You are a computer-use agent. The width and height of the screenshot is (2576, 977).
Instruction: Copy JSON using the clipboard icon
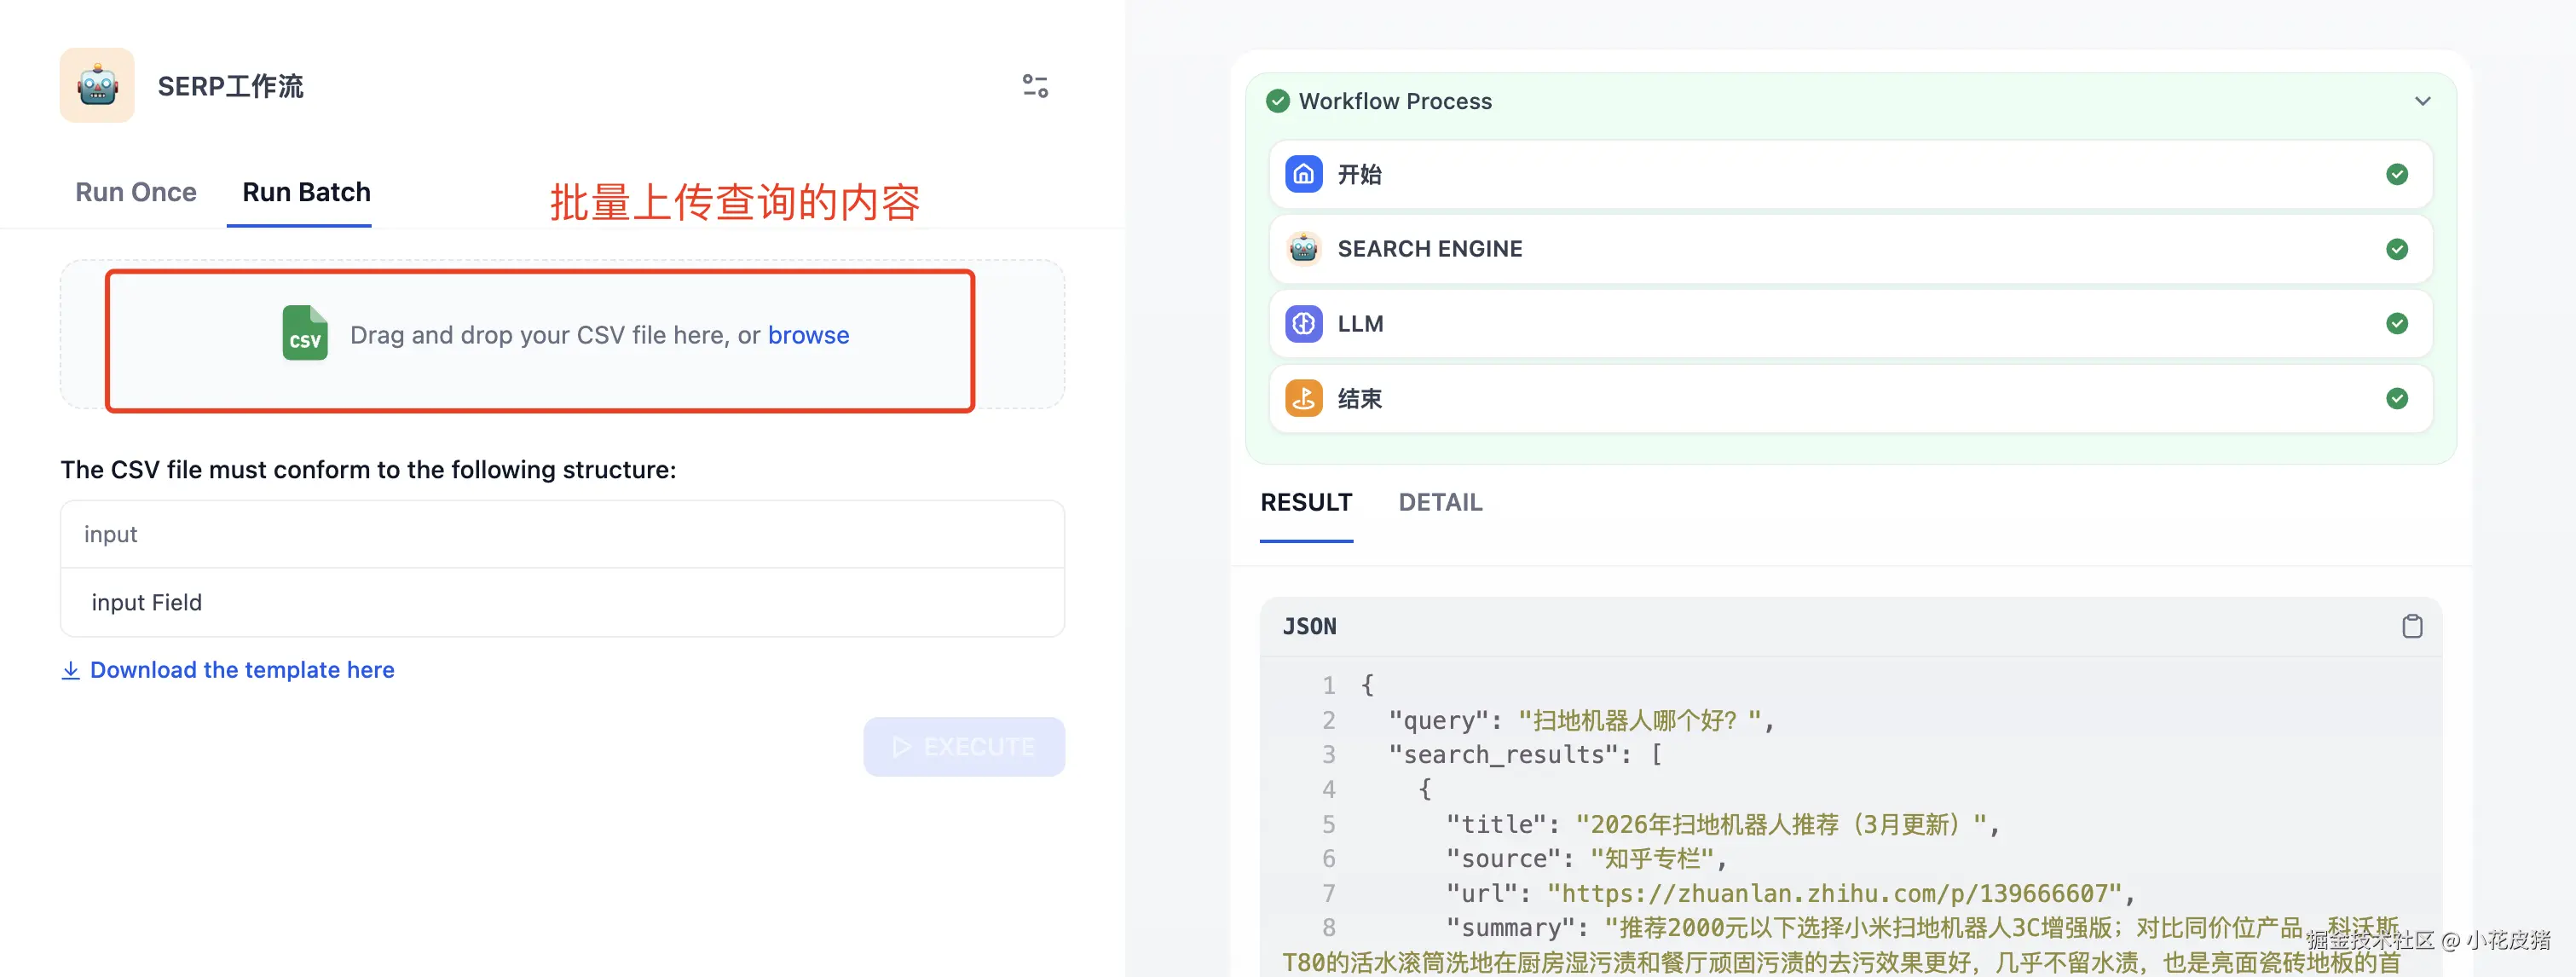[x=2411, y=626]
